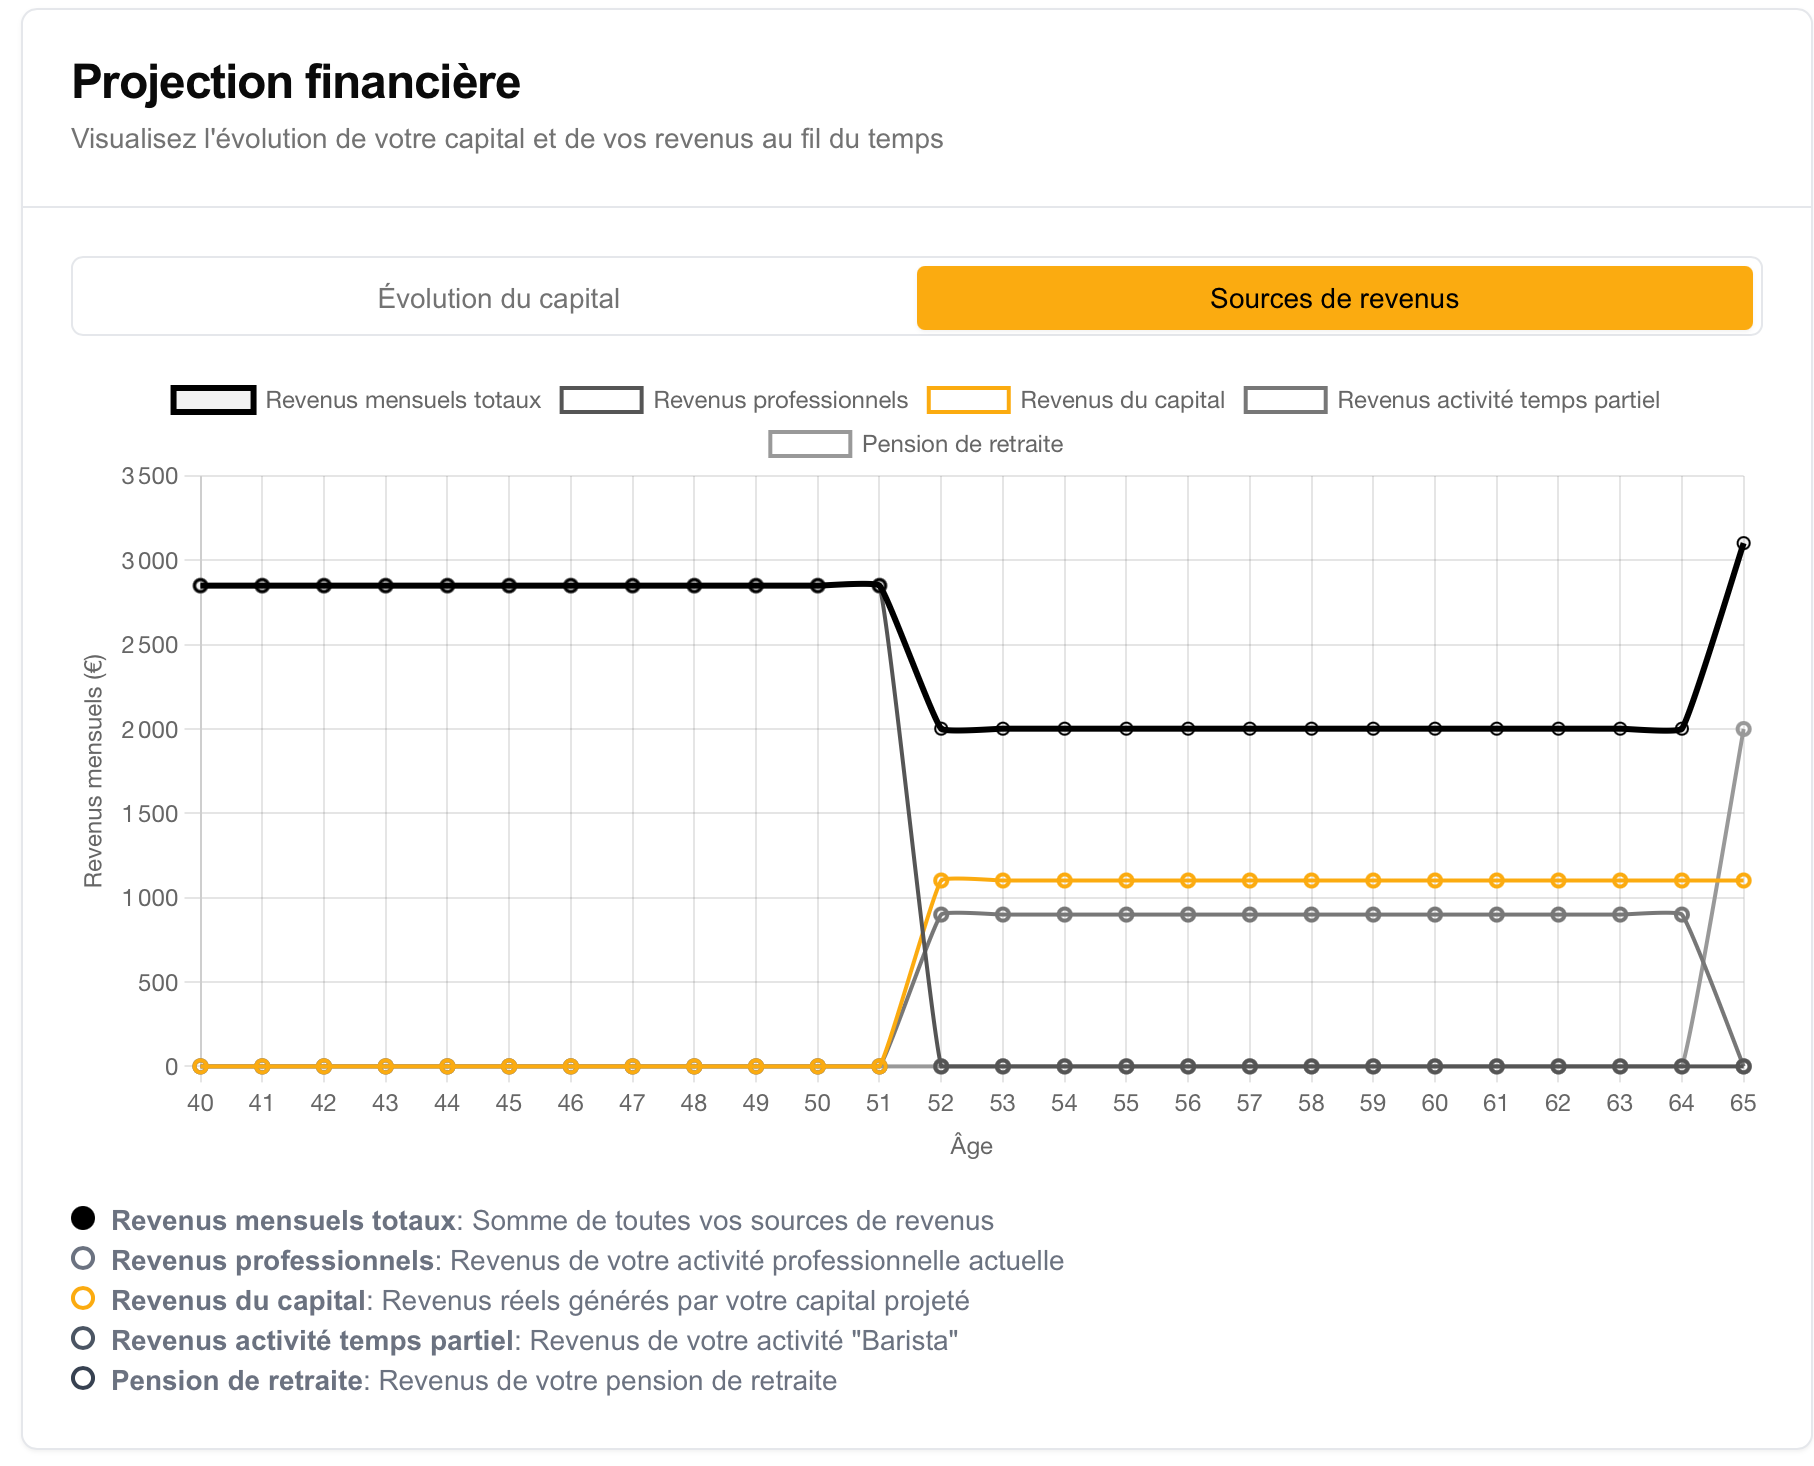Screen dimensions: 1814x1466
Task: Select the Sources de revenus tab
Action: click(1334, 298)
